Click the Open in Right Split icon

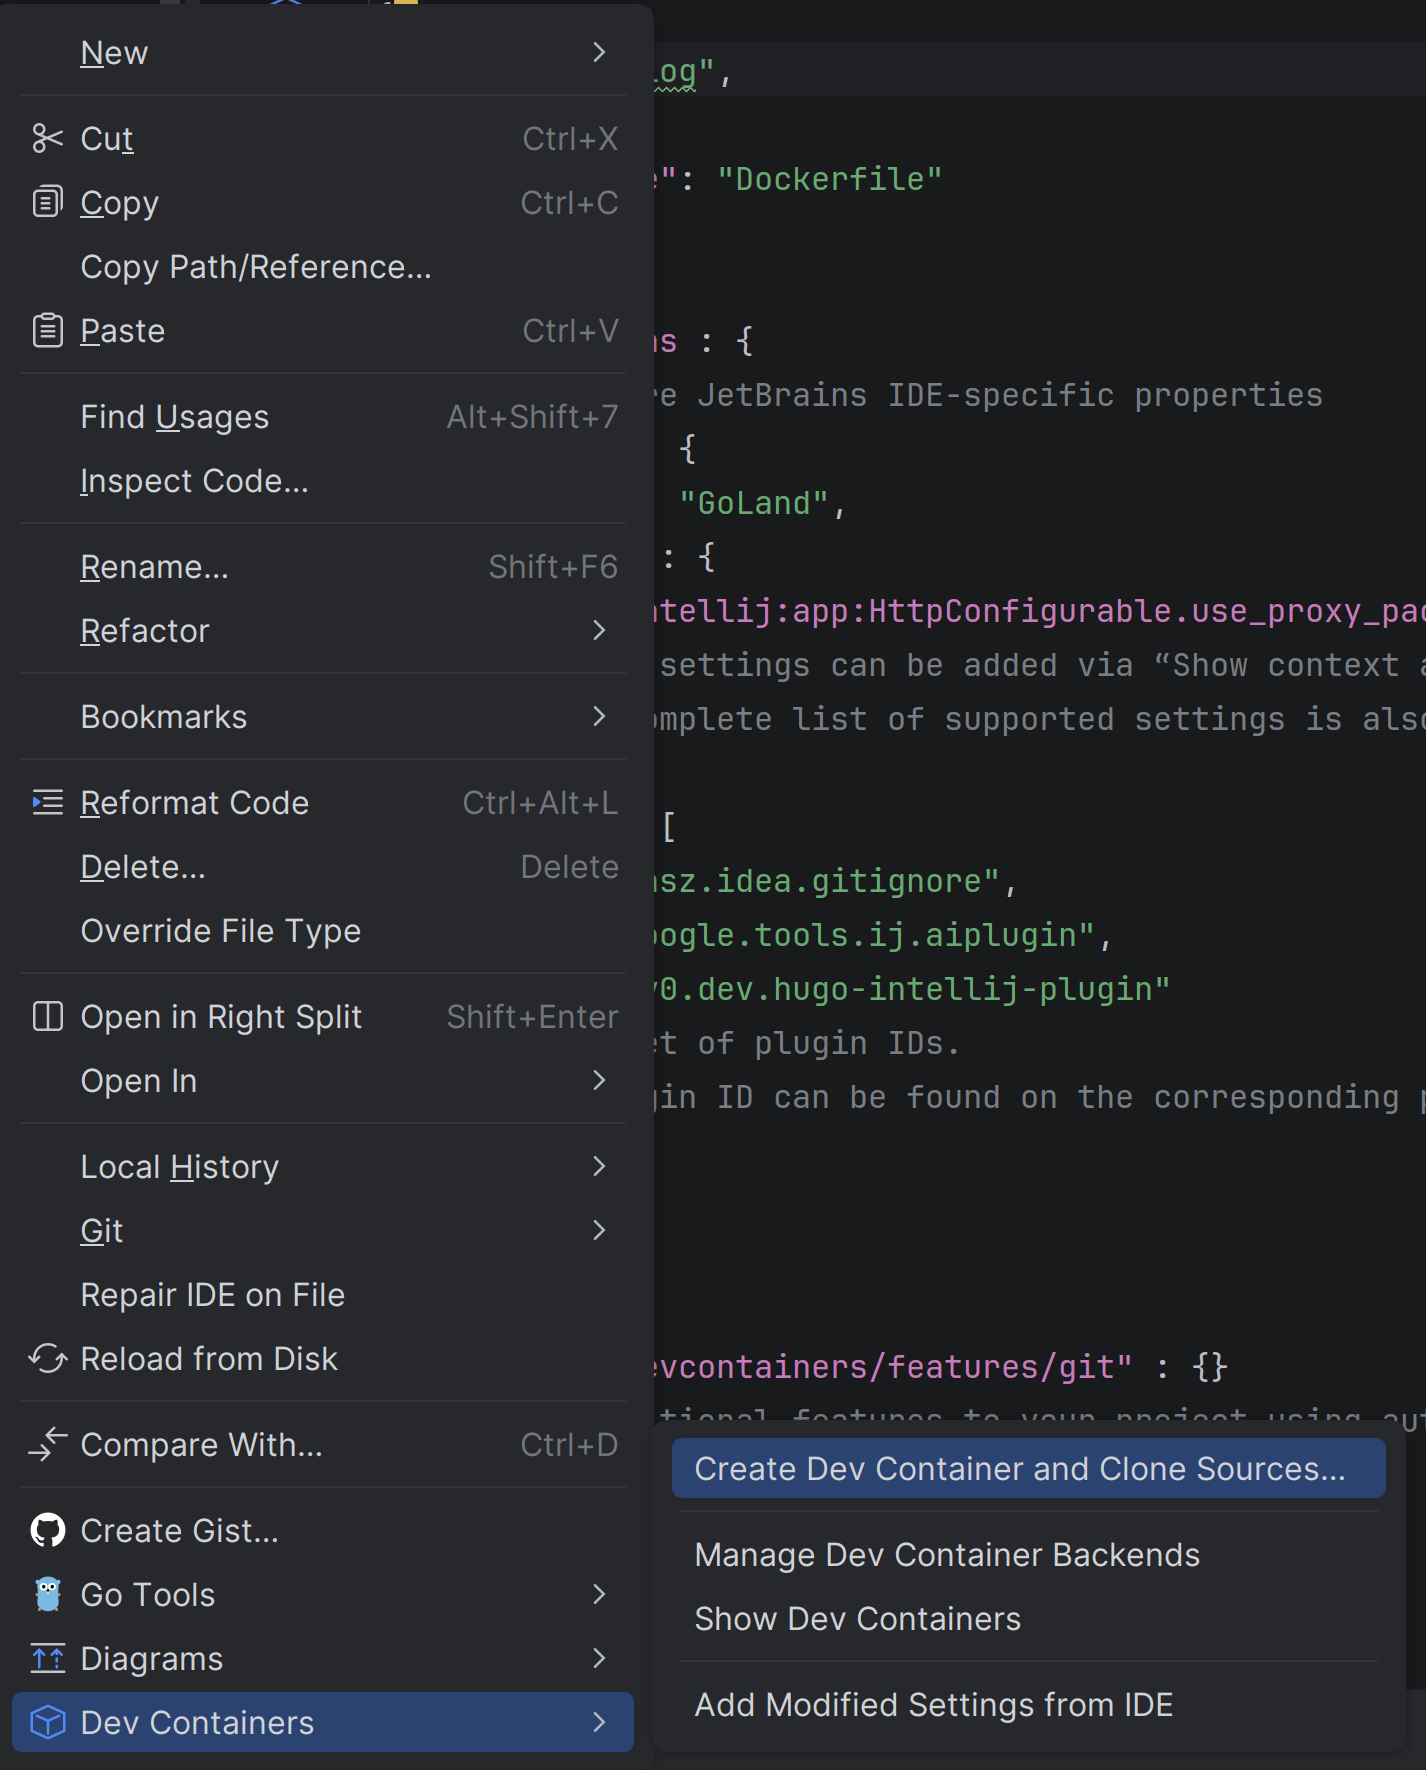(47, 1016)
